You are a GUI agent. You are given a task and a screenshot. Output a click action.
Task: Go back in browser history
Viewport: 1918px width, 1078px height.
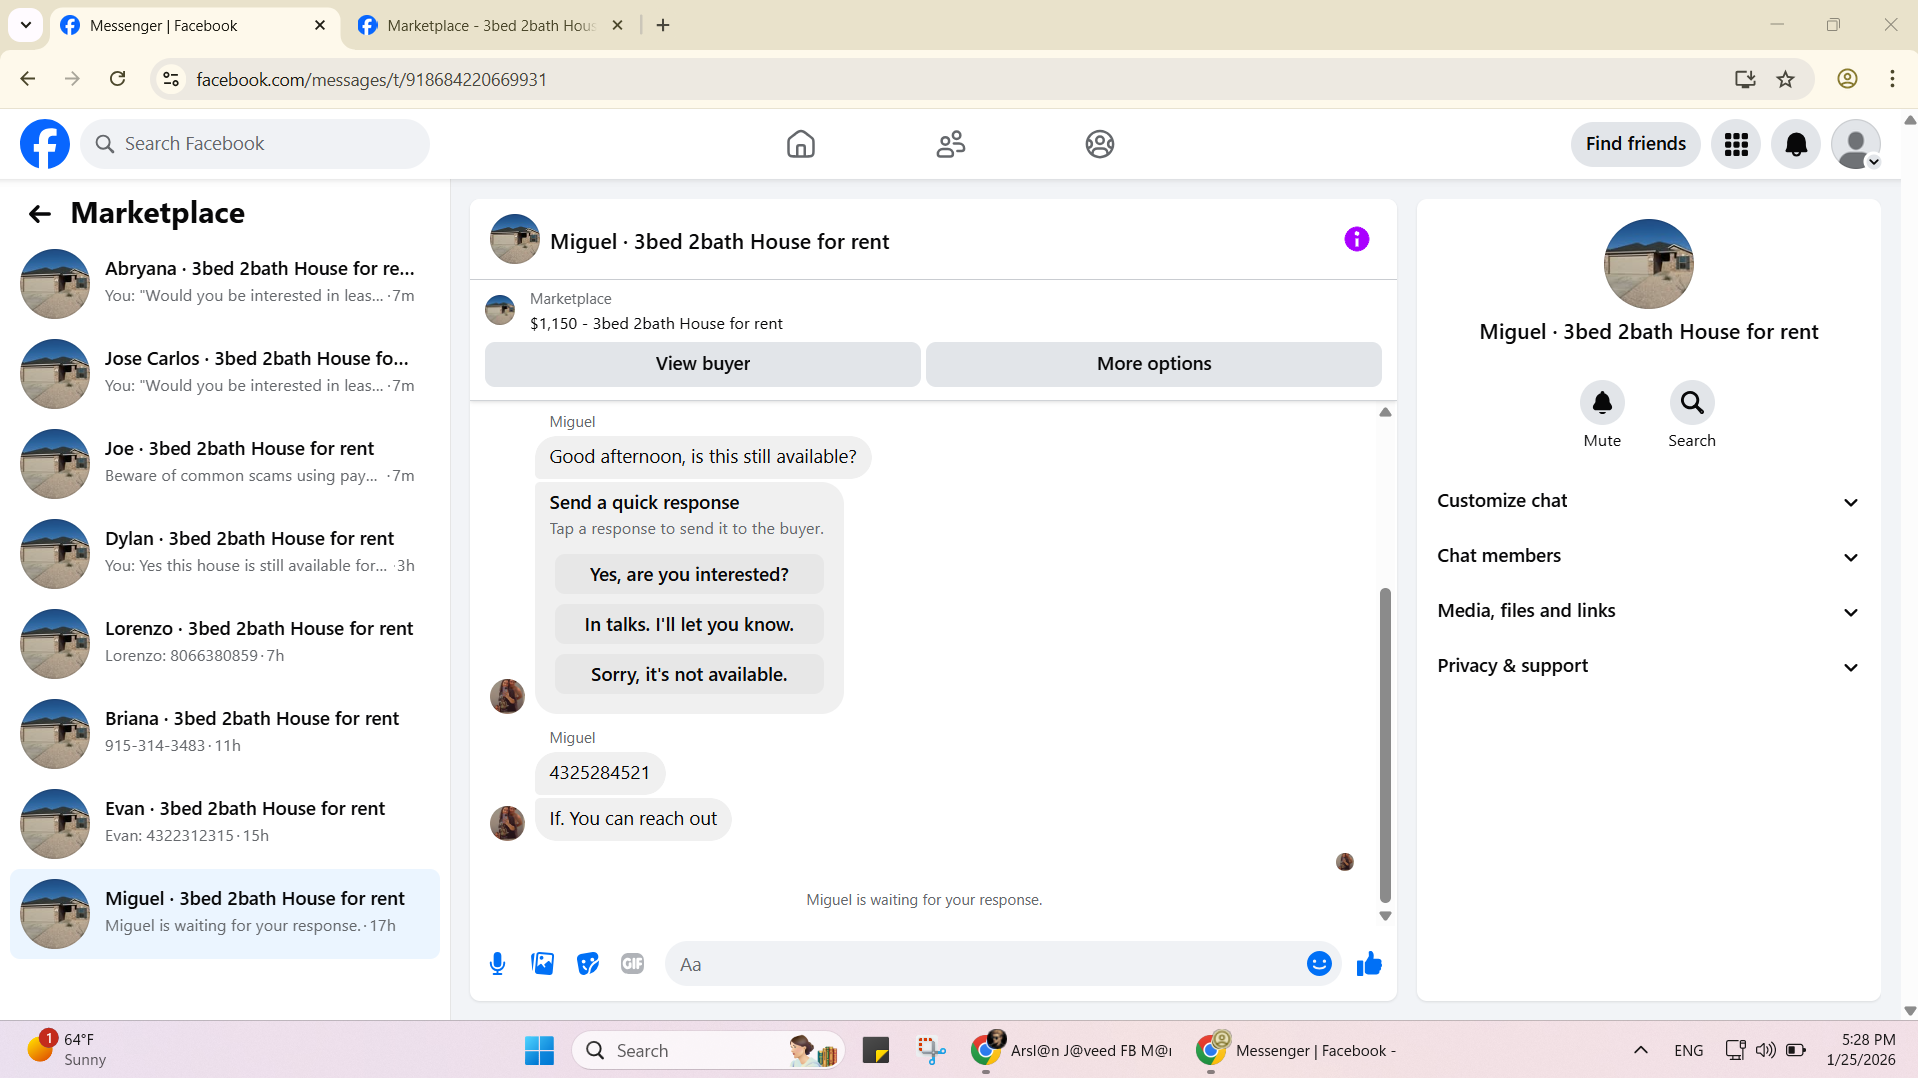coord(28,79)
